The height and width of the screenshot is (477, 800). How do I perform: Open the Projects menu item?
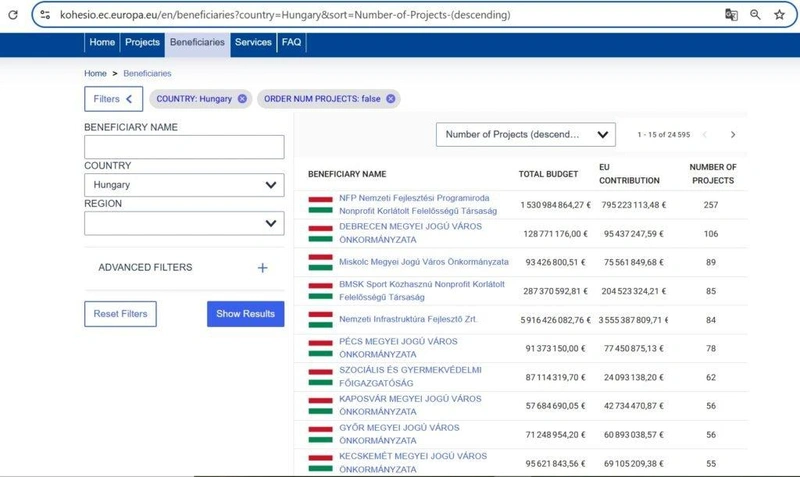coord(142,42)
